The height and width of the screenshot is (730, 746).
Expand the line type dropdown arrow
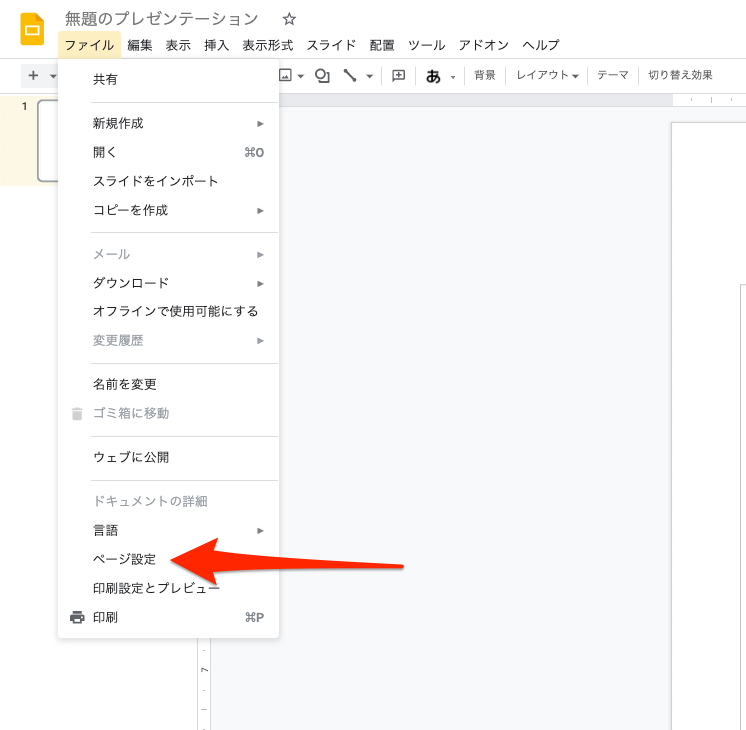point(369,76)
